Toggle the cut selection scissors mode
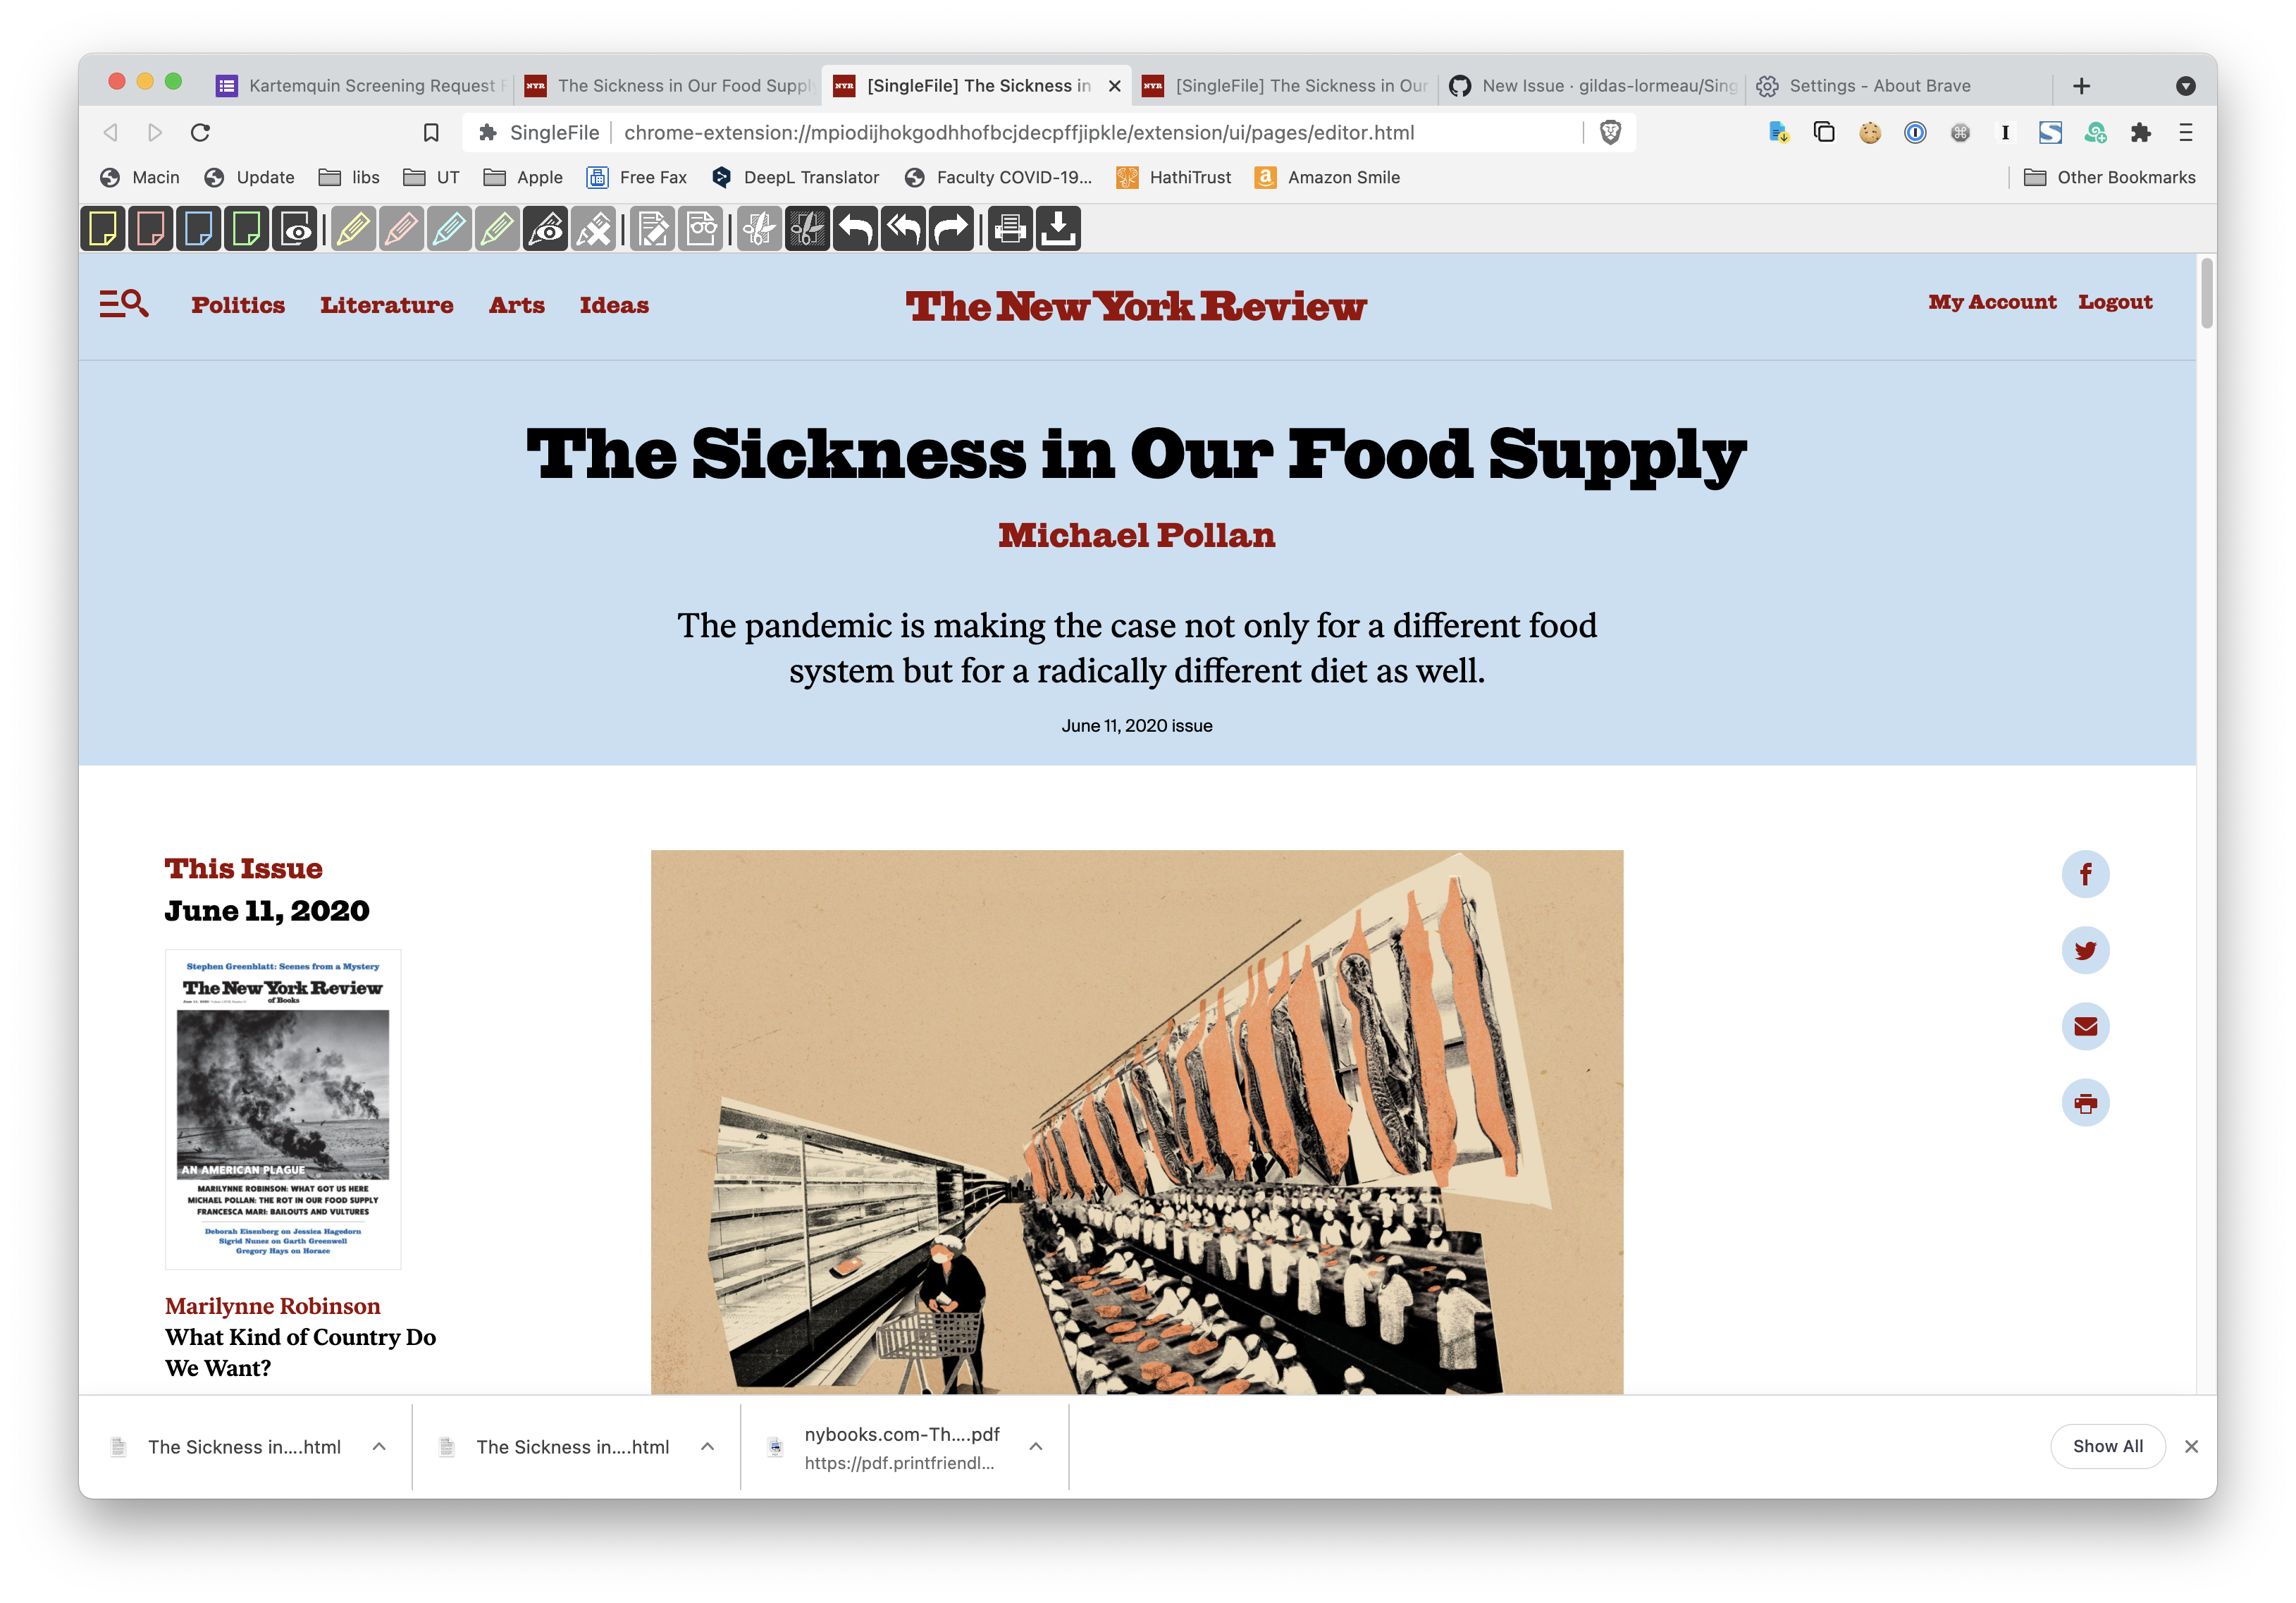 tap(759, 229)
